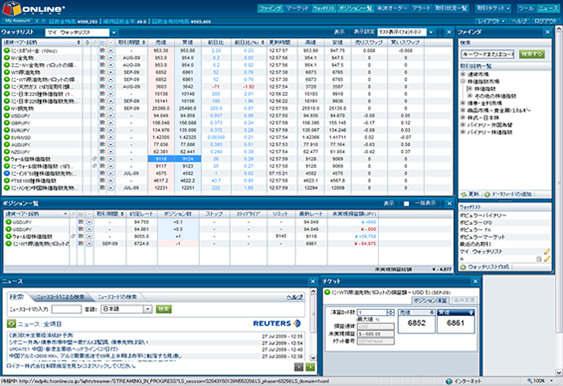The height and width of the screenshot is (386, 563).
Task: Open chart icon for USD/JPY watchlist row
Action: coord(103,116)
